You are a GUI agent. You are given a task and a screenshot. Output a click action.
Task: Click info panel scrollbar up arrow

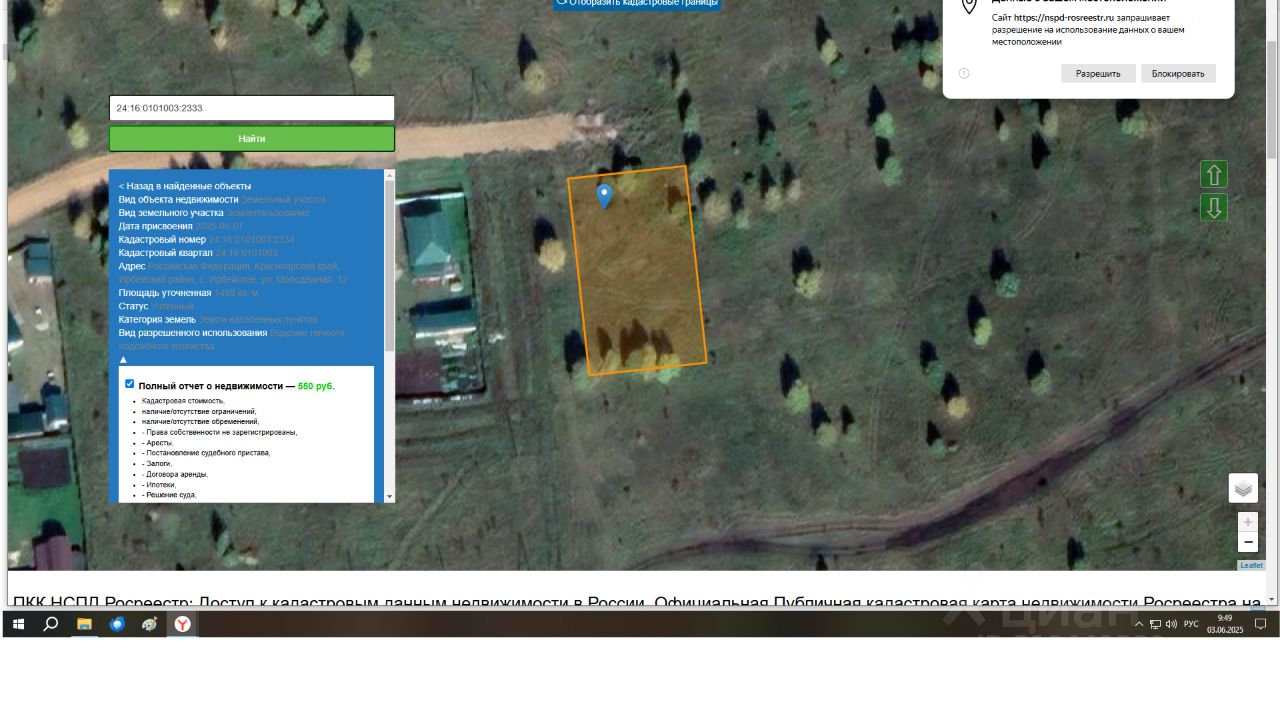390,176
